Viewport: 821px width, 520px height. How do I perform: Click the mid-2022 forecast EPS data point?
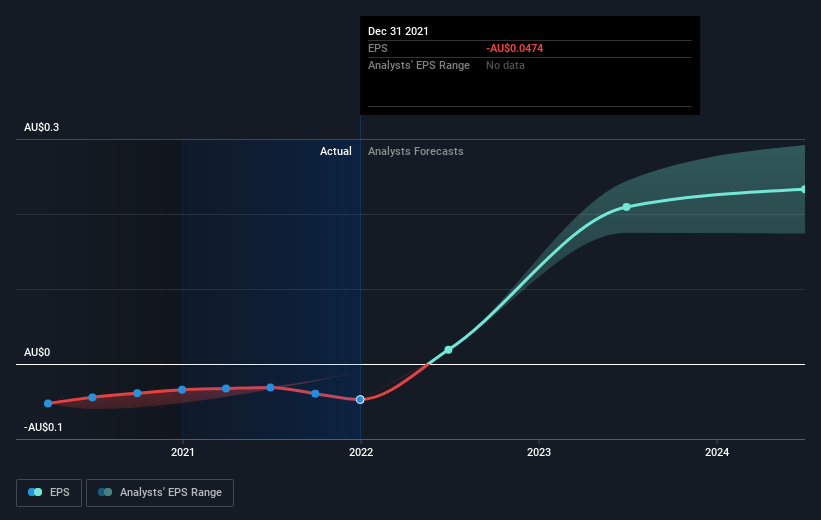[448, 349]
